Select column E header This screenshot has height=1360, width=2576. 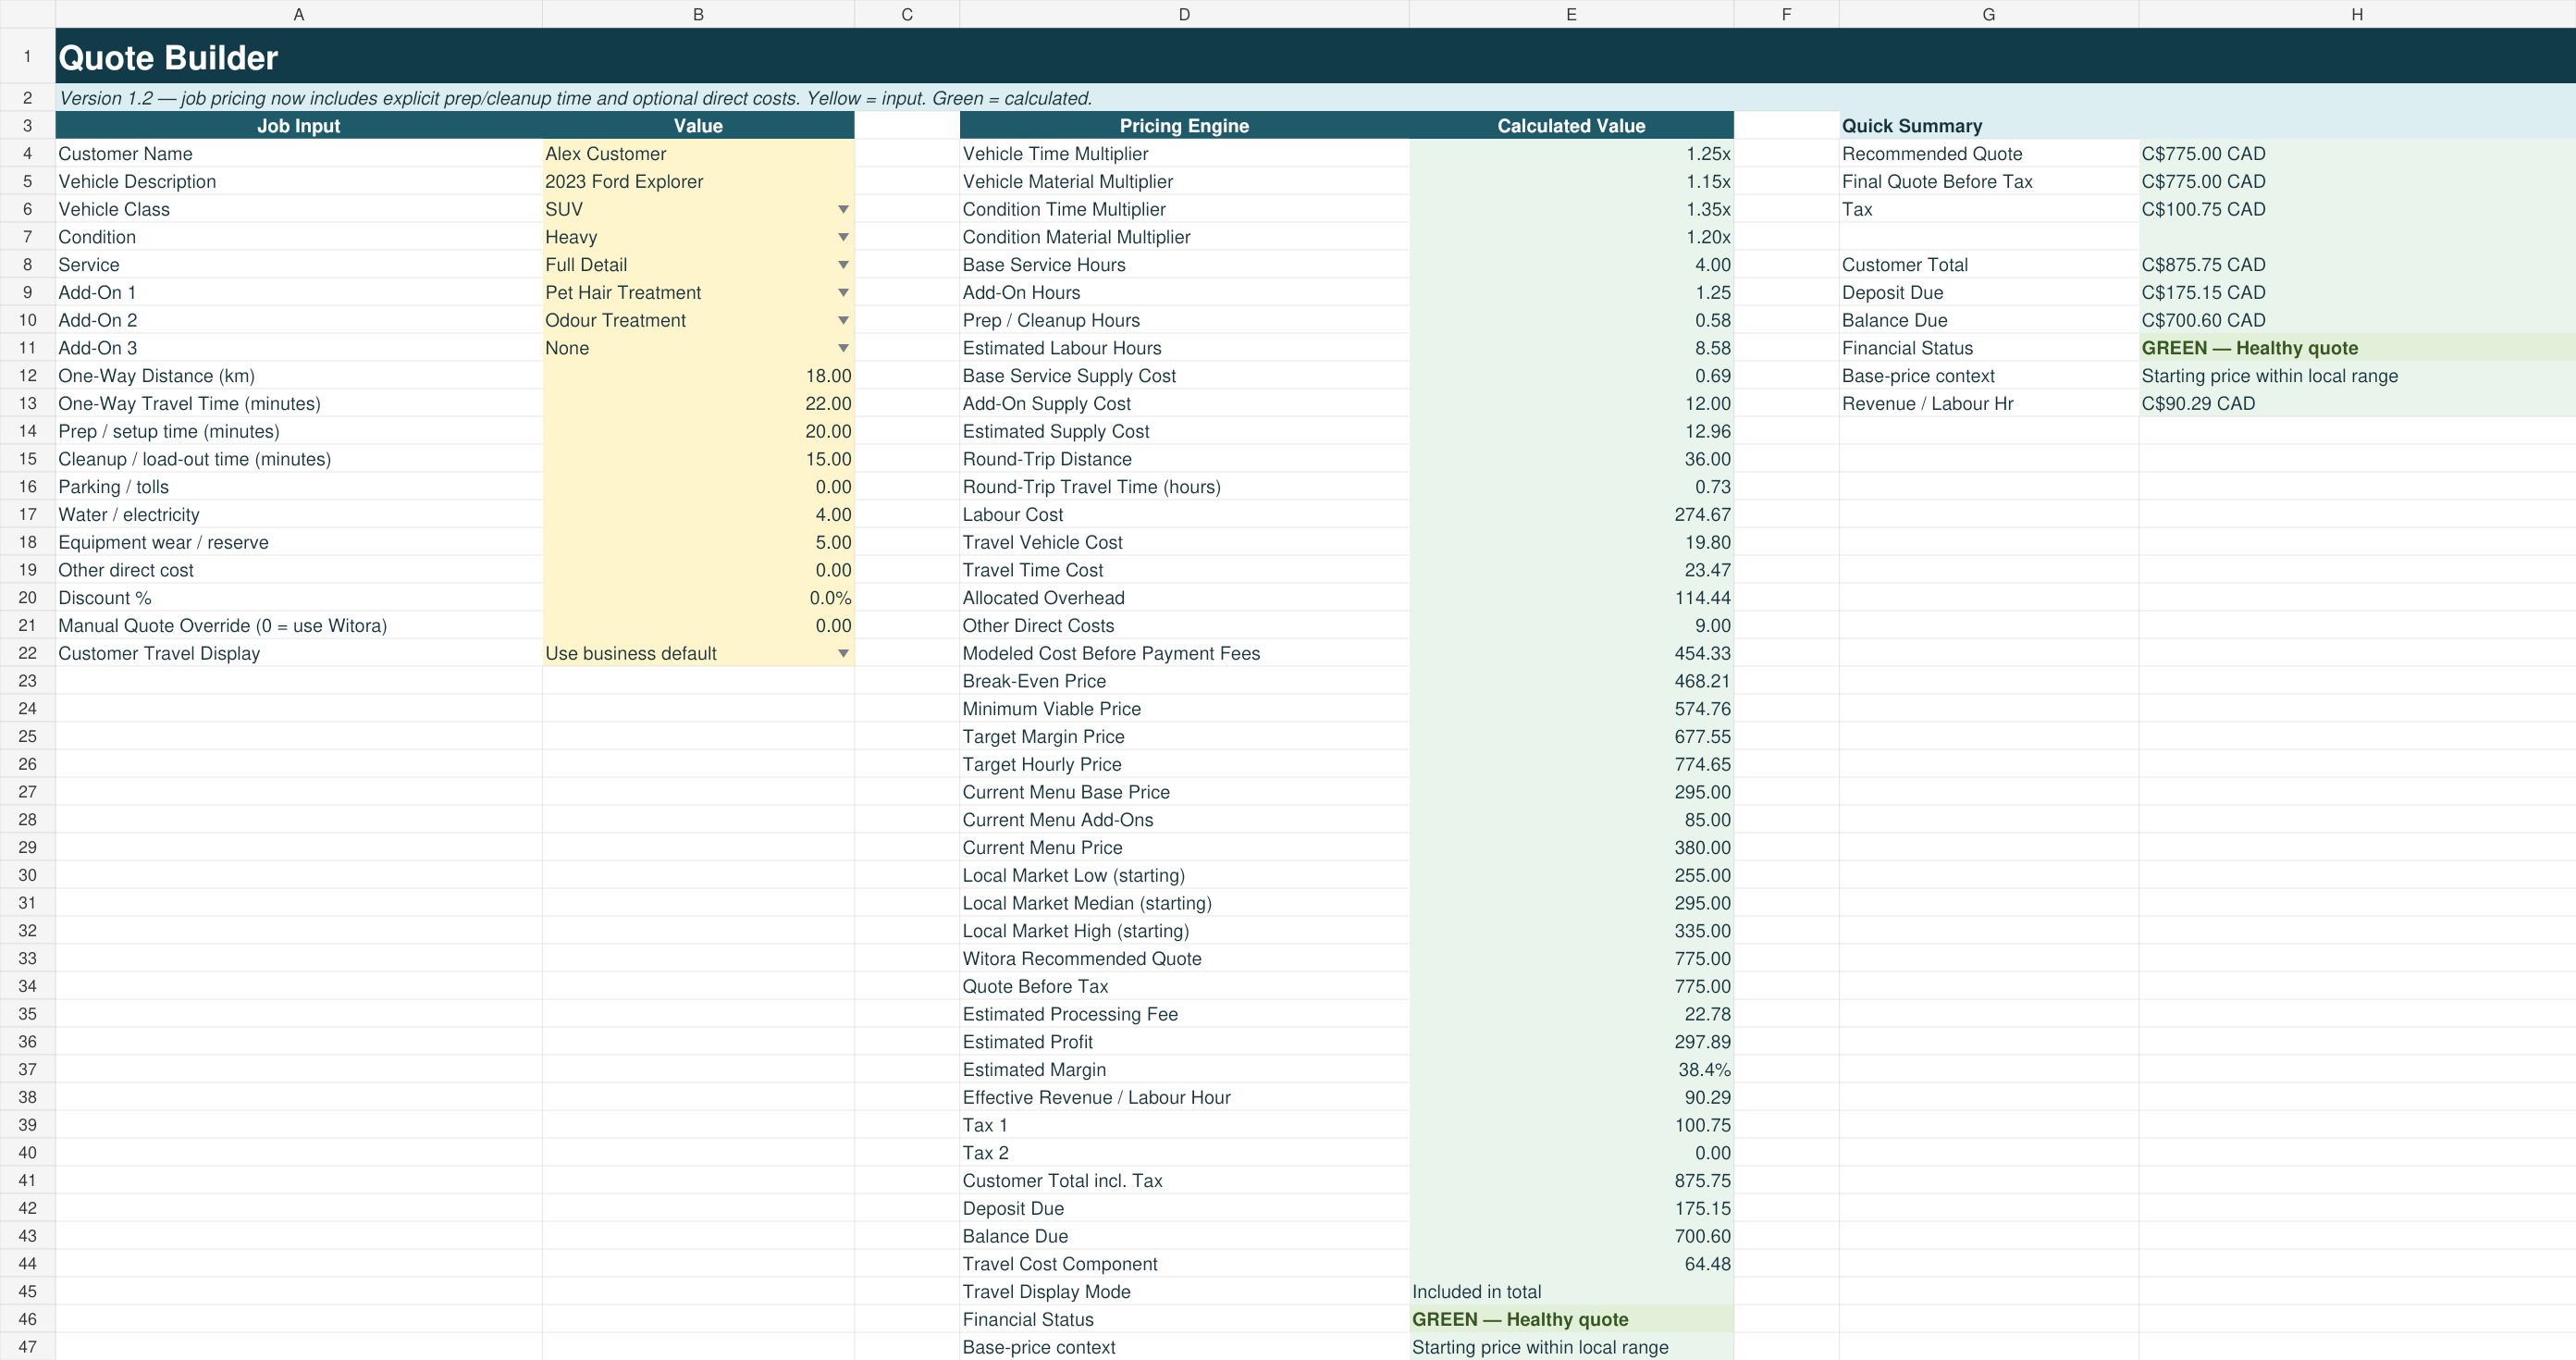click(x=1571, y=14)
